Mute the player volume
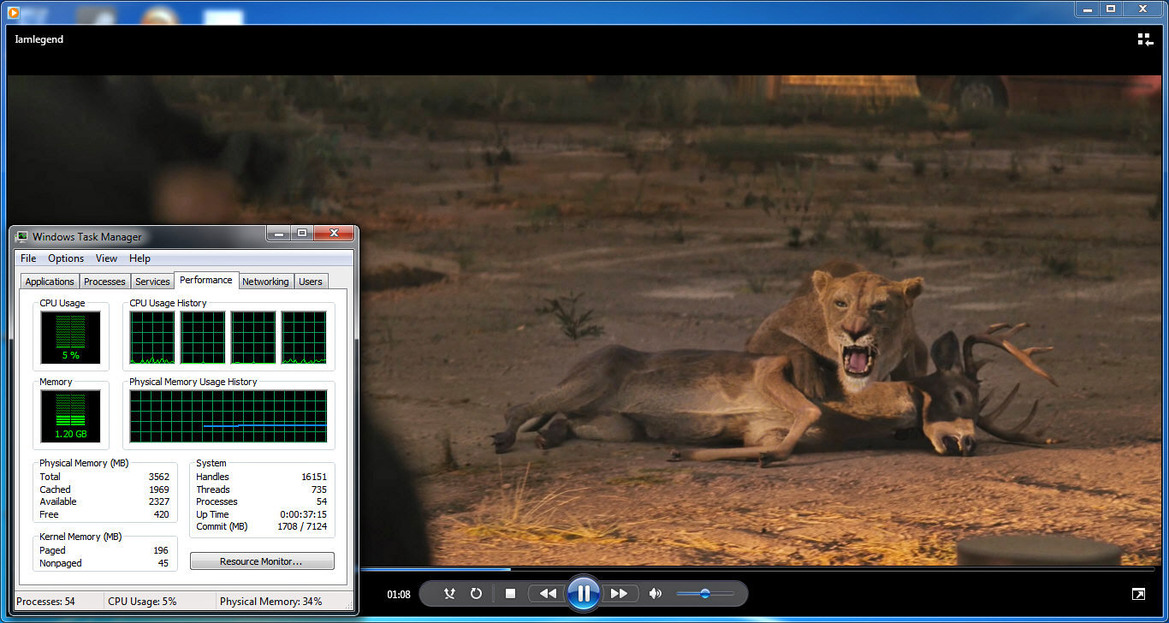This screenshot has width=1169, height=623. coord(655,593)
